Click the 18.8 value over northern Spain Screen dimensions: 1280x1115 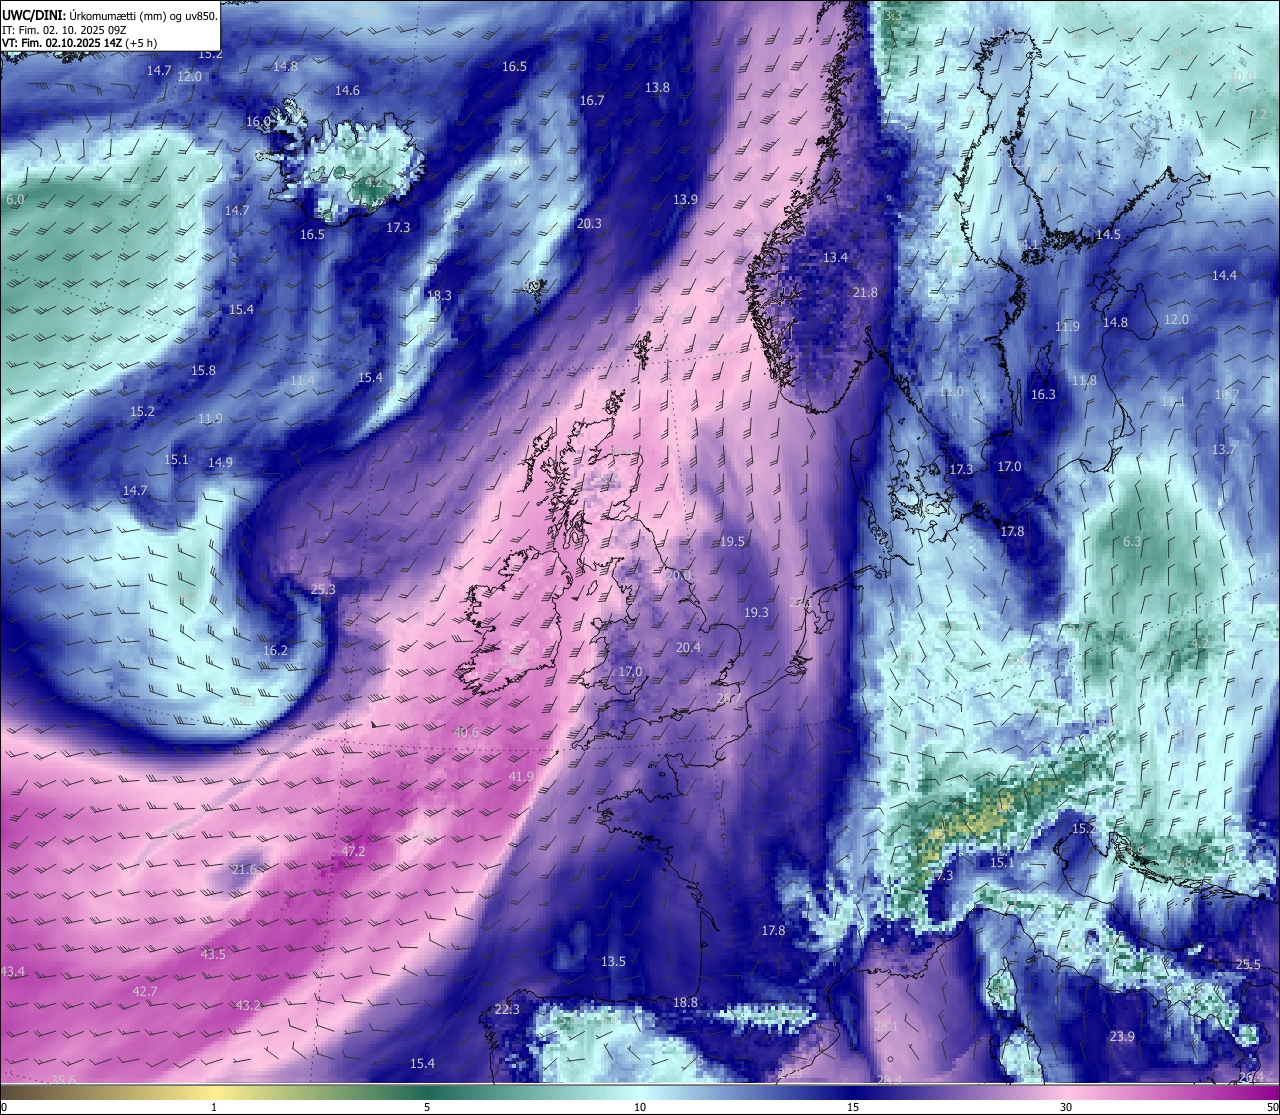pos(685,1003)
